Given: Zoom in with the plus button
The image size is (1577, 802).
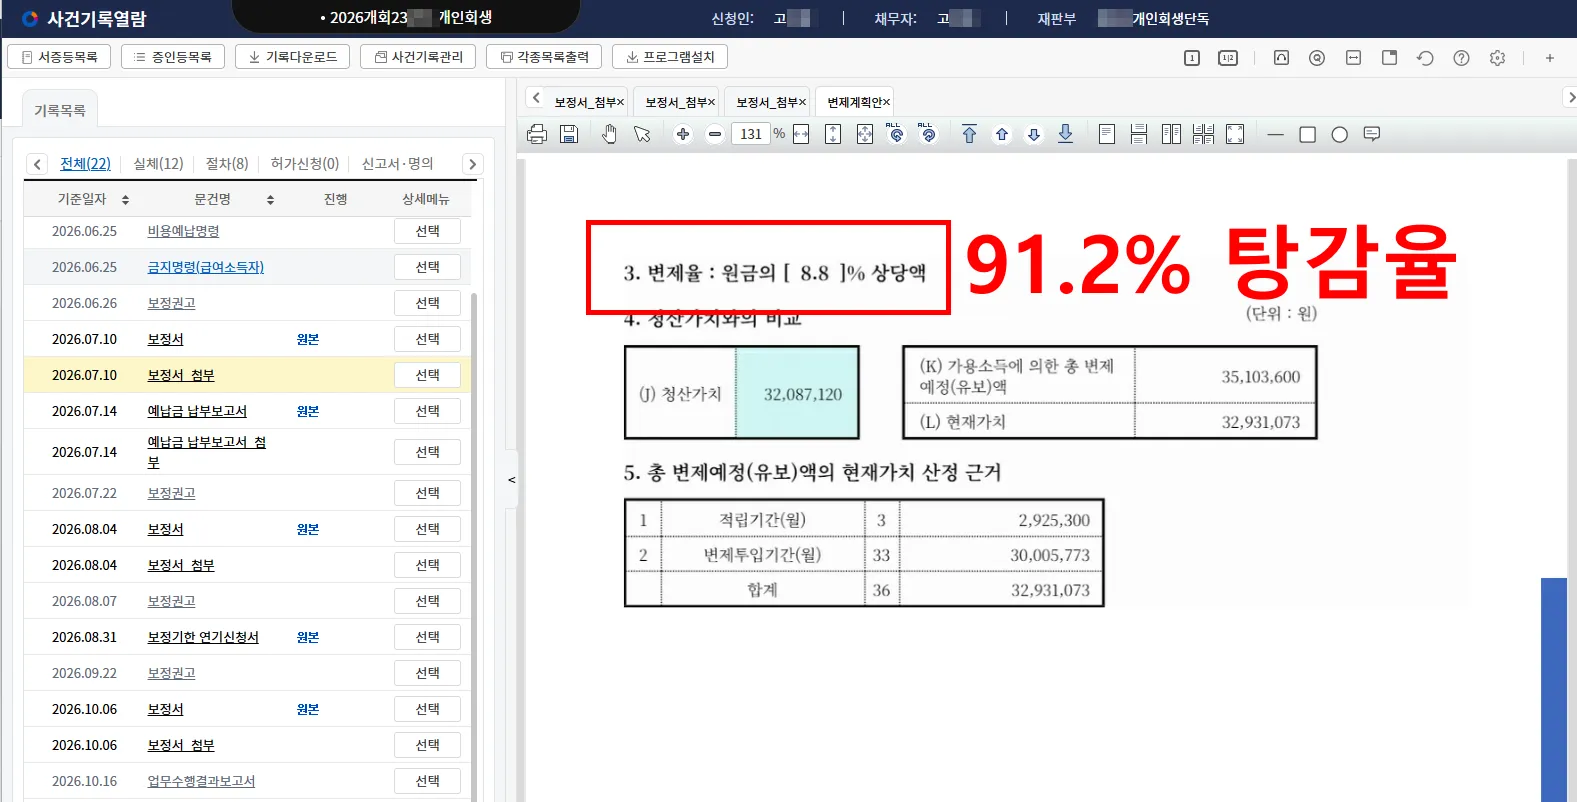Looking at the screenshot, I should [x=683, y=134].
